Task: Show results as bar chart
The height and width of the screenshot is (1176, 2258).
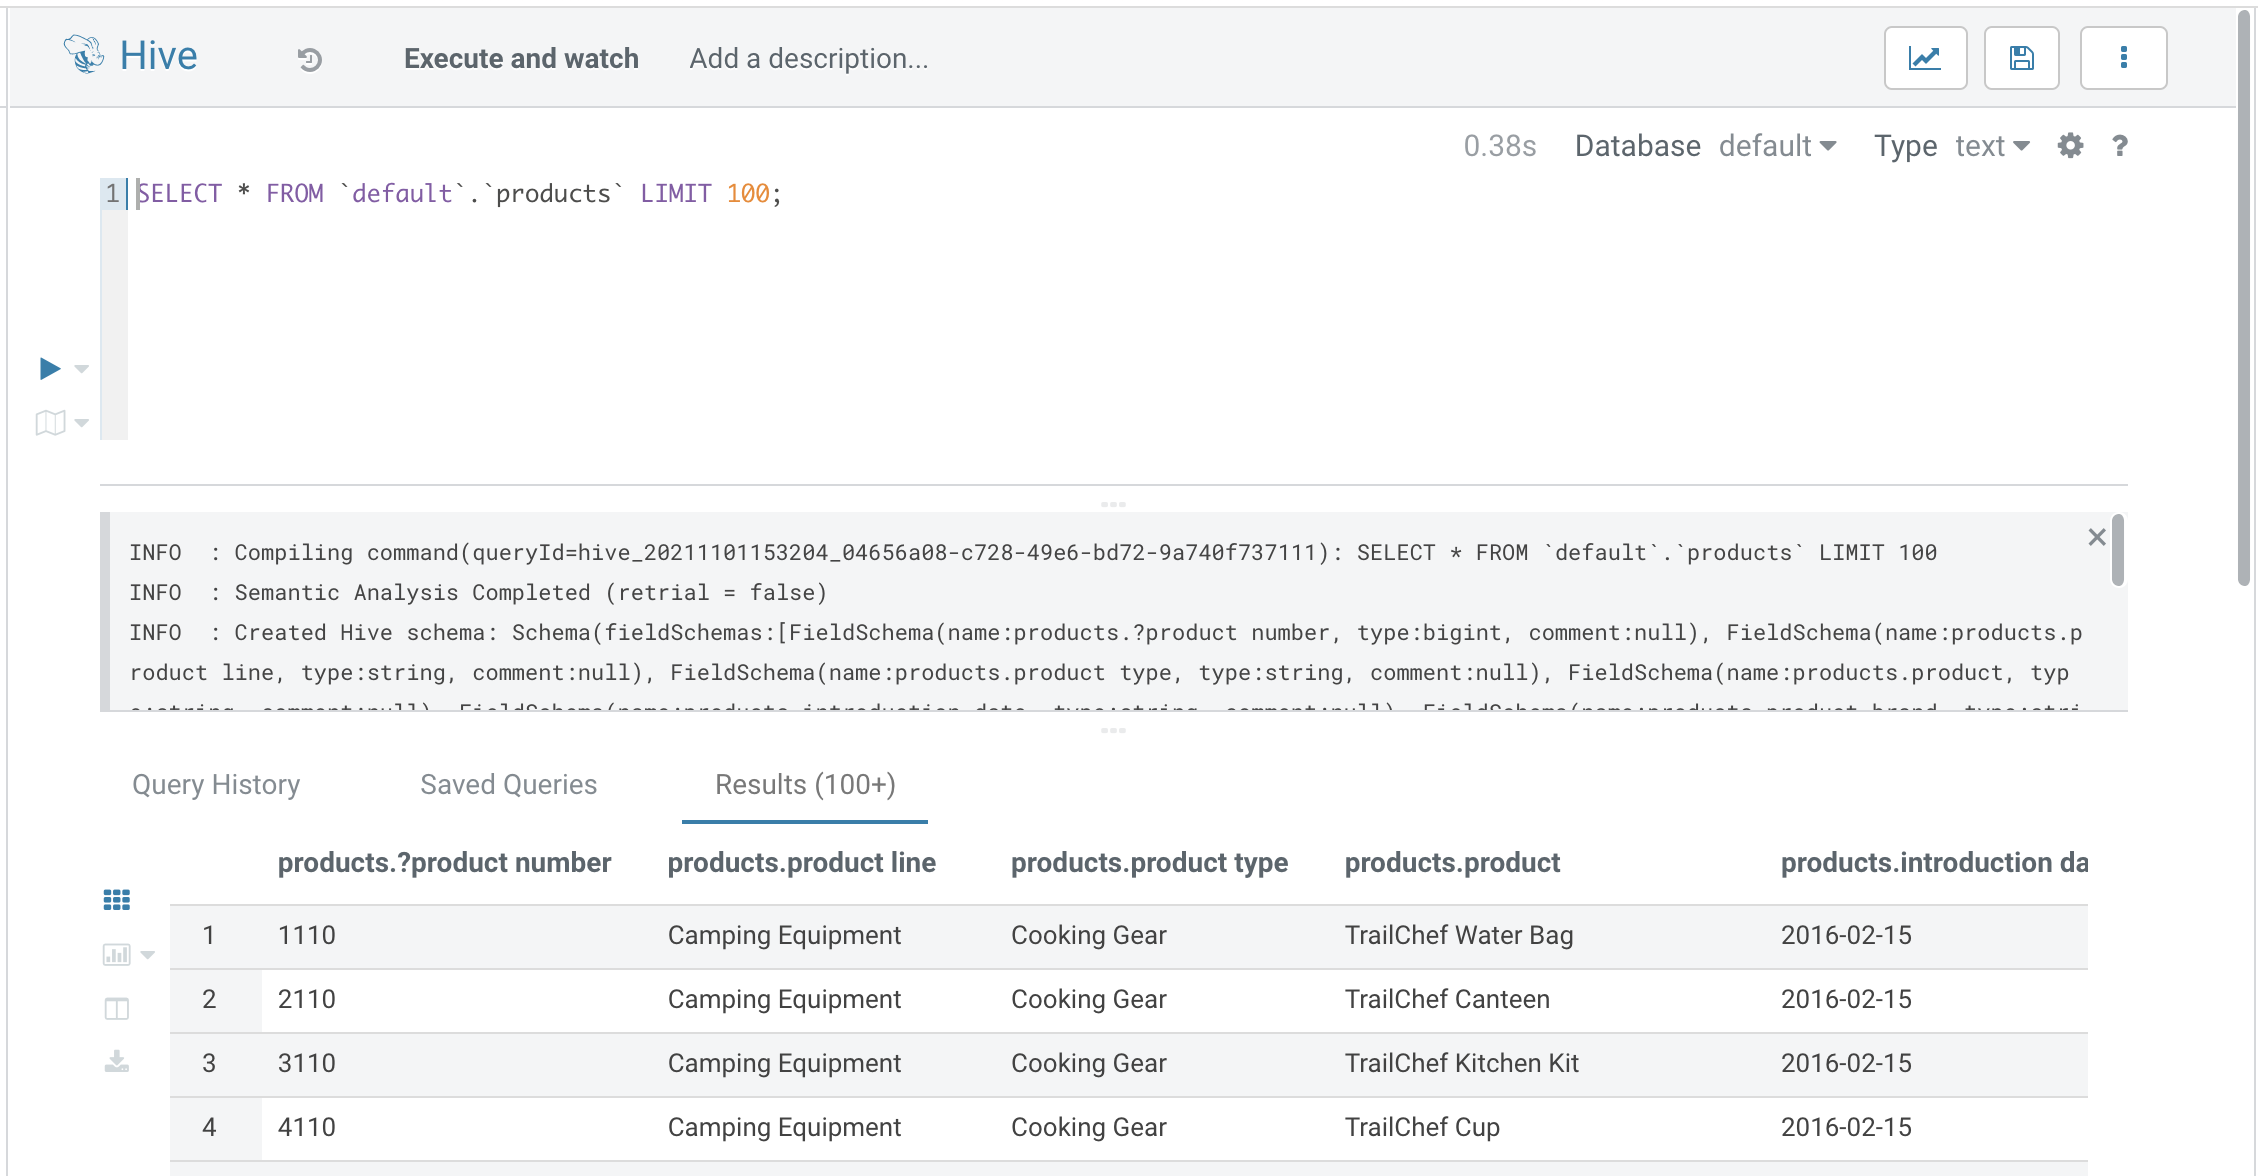Action: pyautogui.click(x=117, y=955)
